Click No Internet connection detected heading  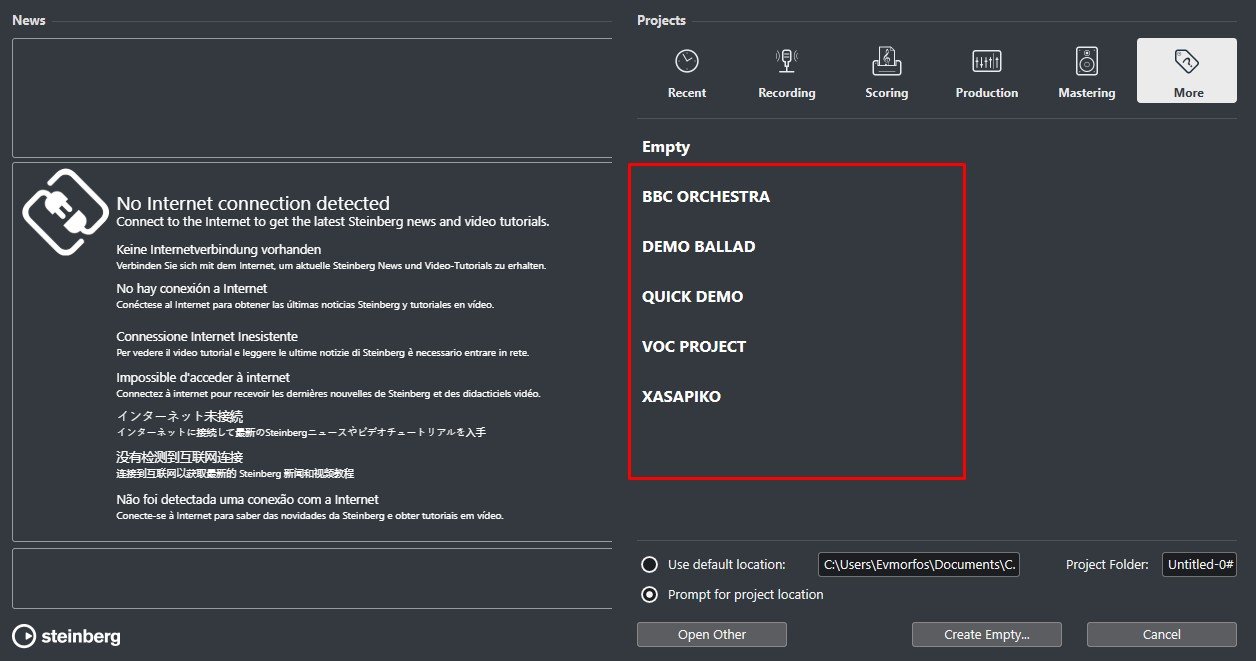click(253, 203)
